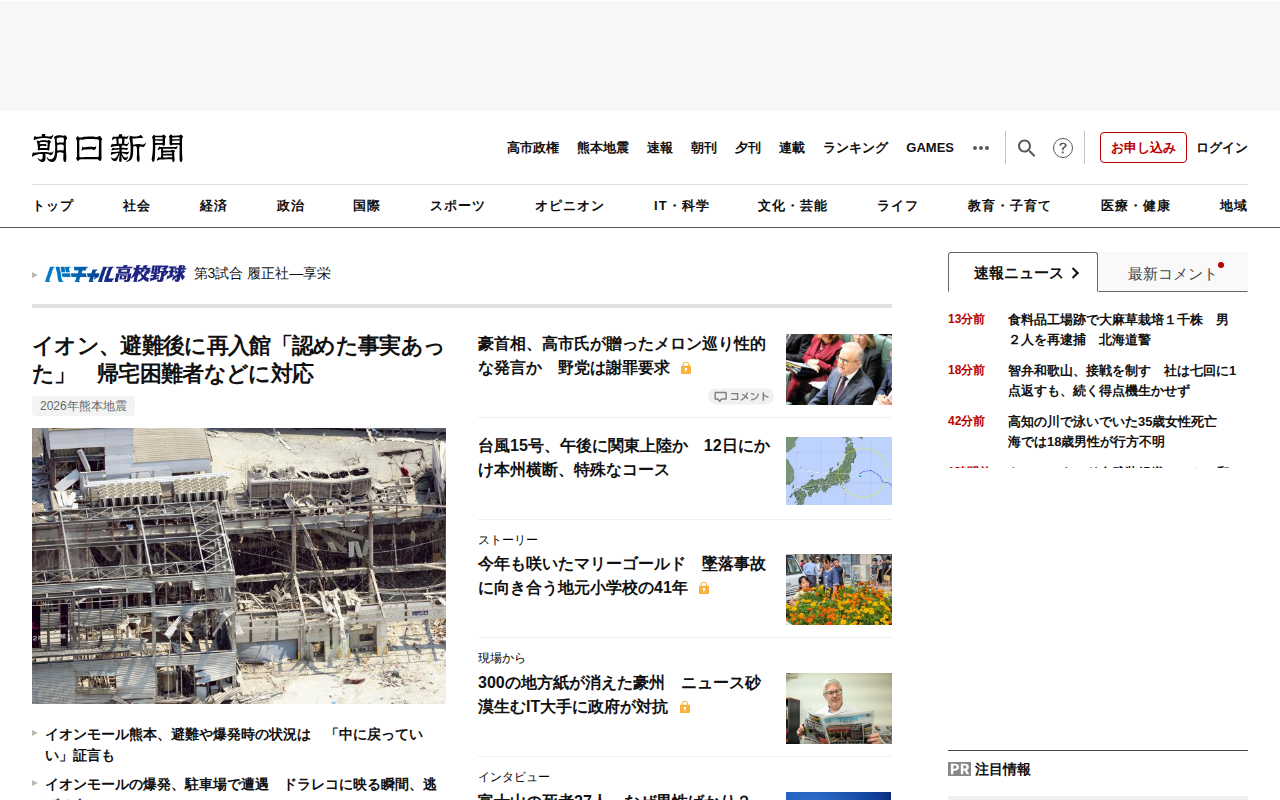Click the バーチャル高校野球 logo
This screenshot has height=800, width=1280.
point(114,274)
